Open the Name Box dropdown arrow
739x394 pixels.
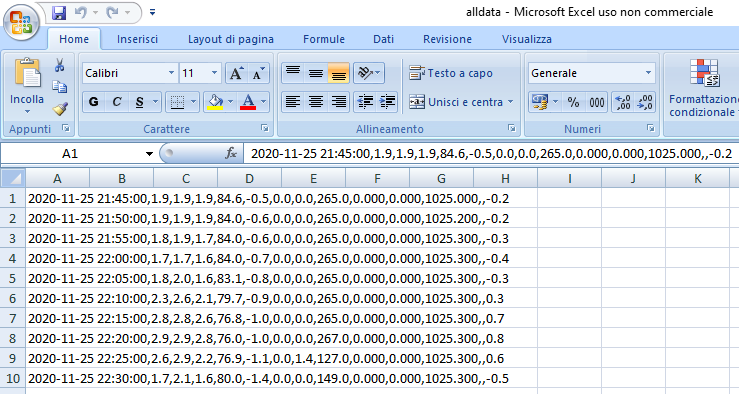[149, 154]
